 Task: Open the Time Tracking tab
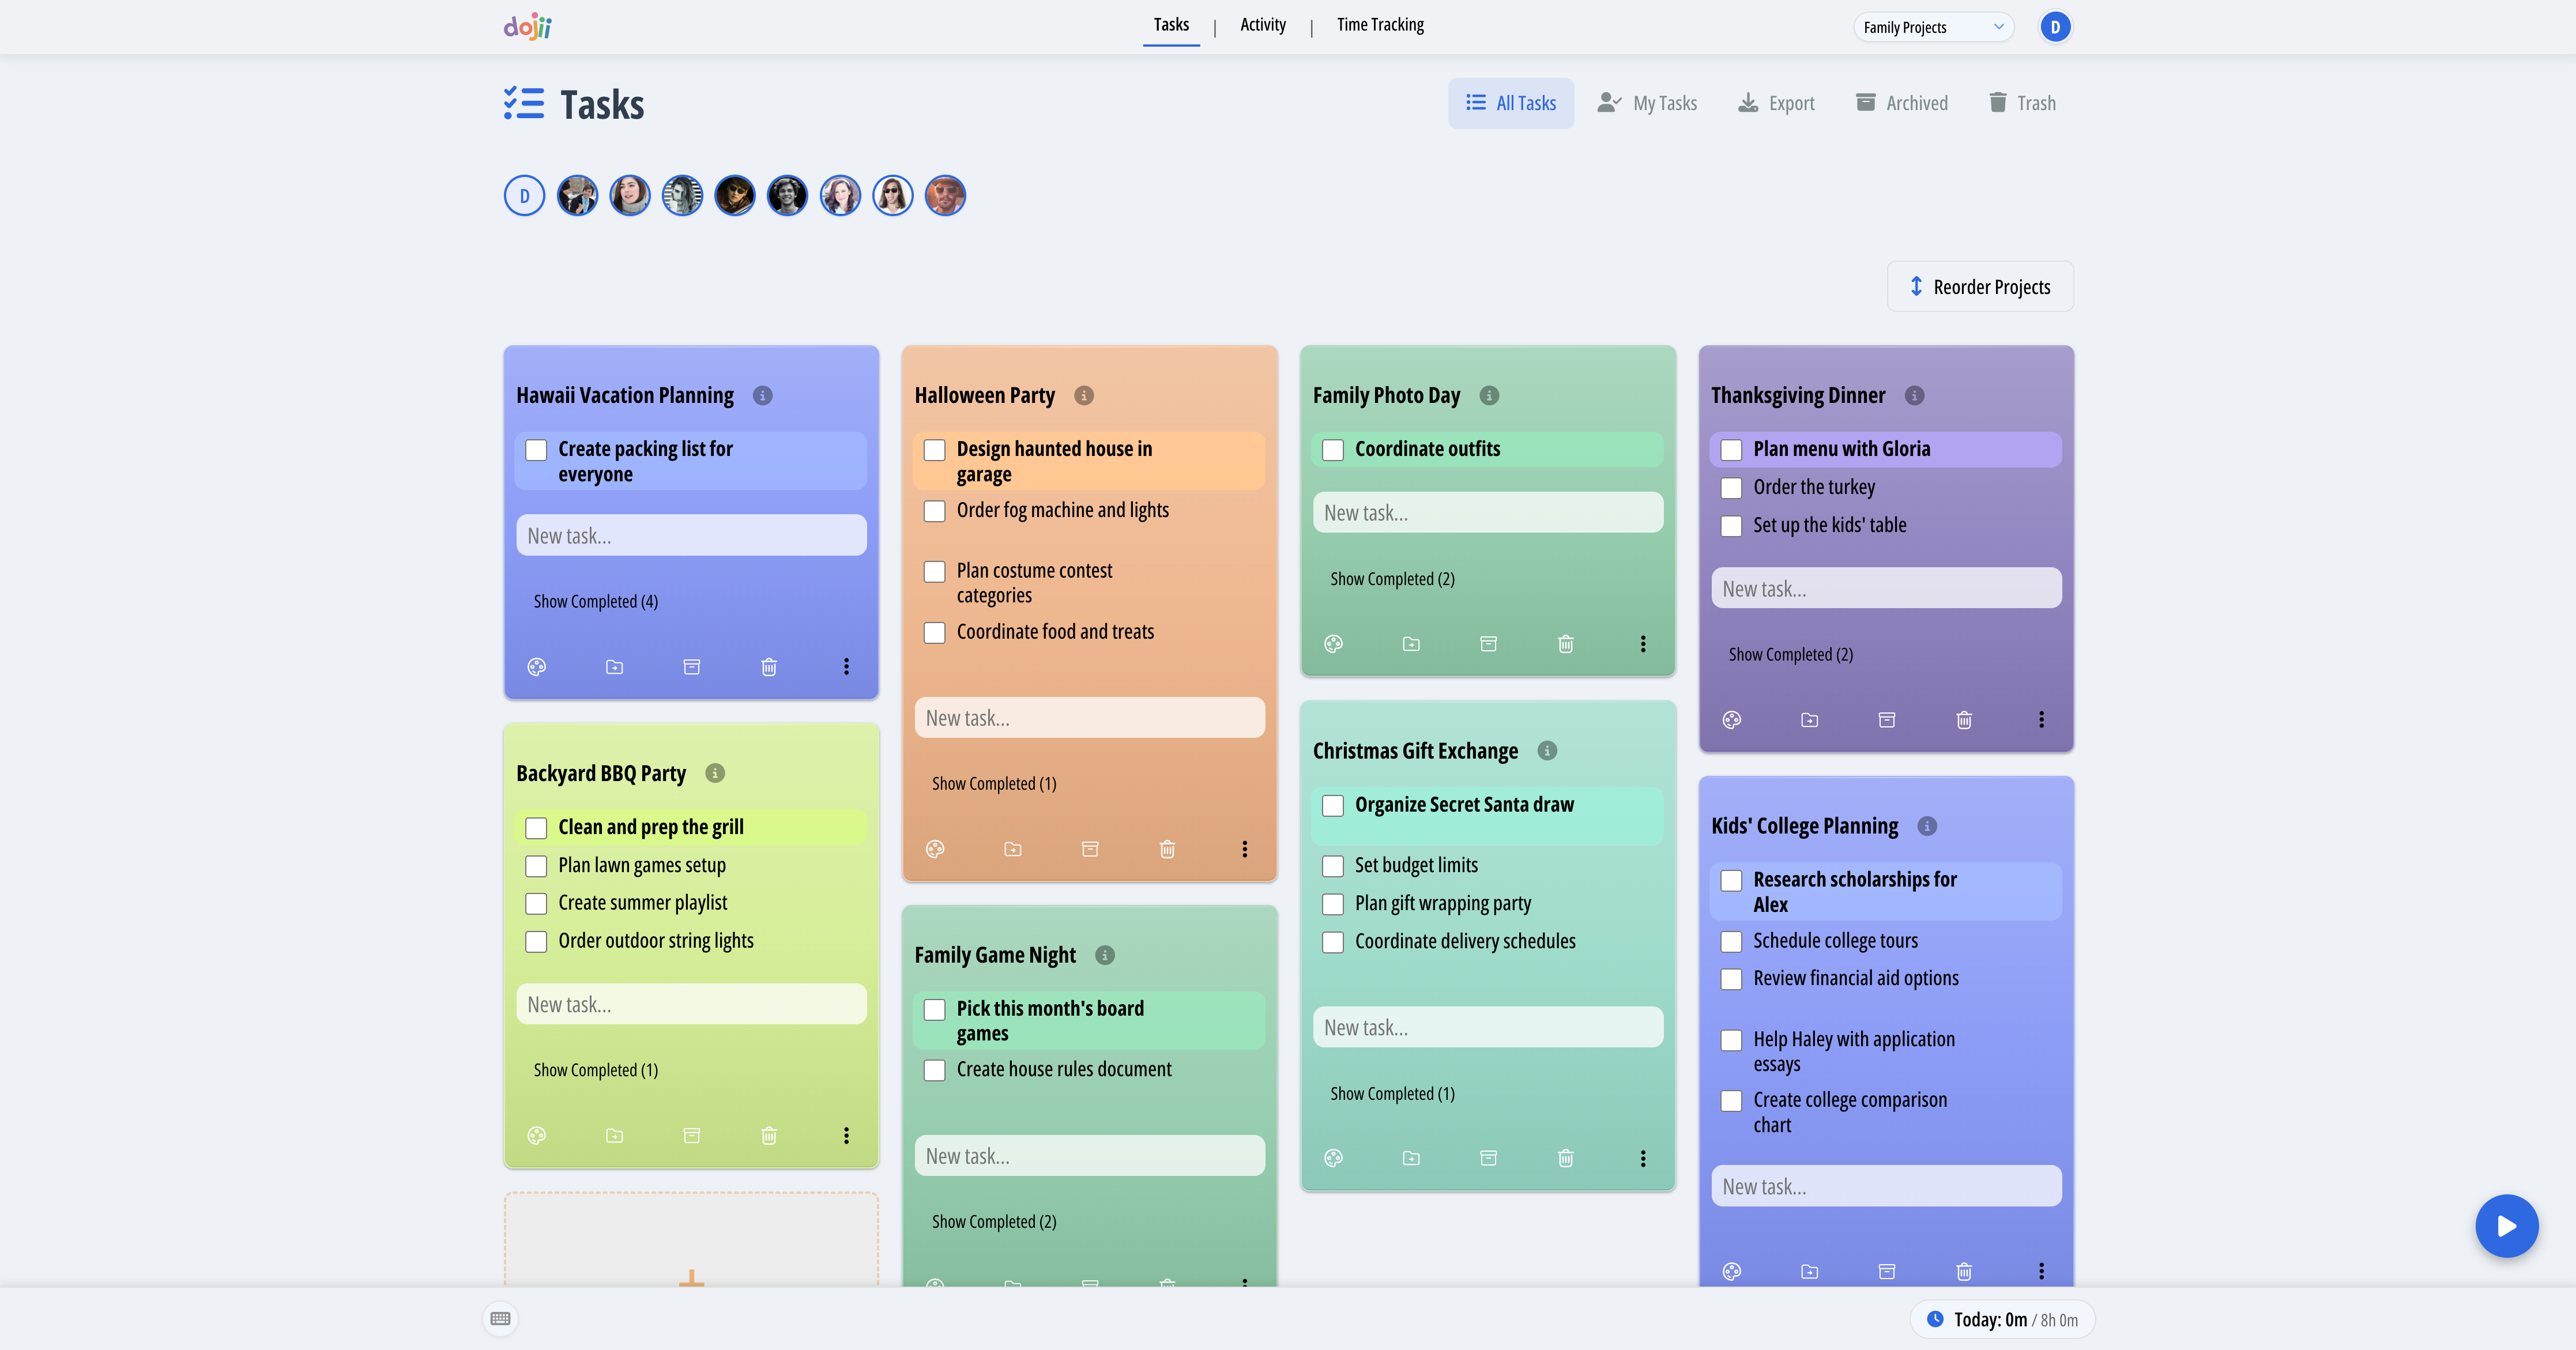point(1380,24)
